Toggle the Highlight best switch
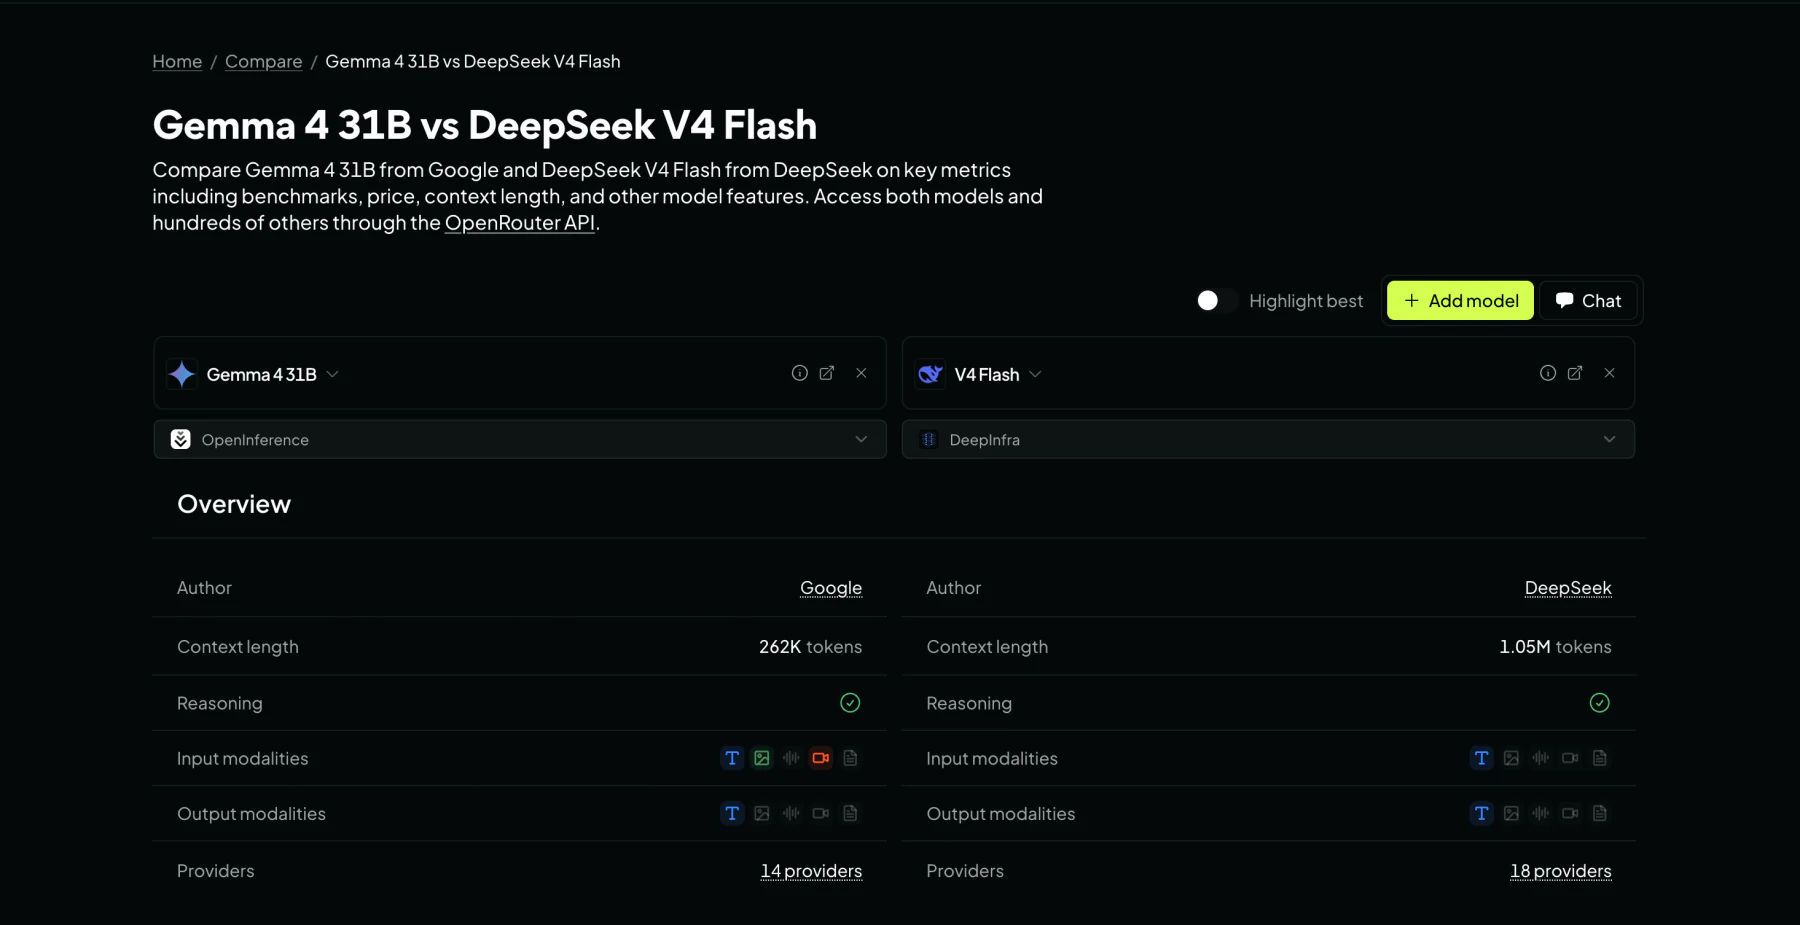1800x925 pixels. pyautogui.click(x=1217, y=301)
